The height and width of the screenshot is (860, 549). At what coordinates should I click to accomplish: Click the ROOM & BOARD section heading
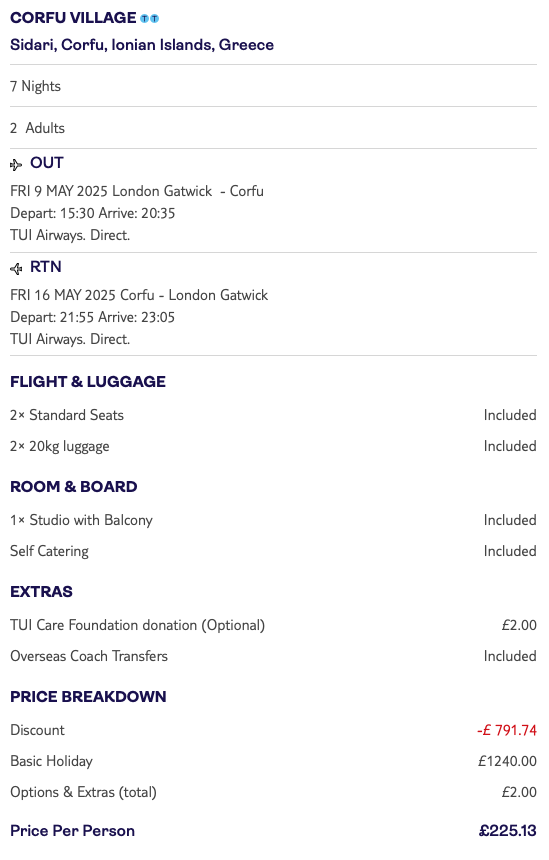click(x=73, y=486)
